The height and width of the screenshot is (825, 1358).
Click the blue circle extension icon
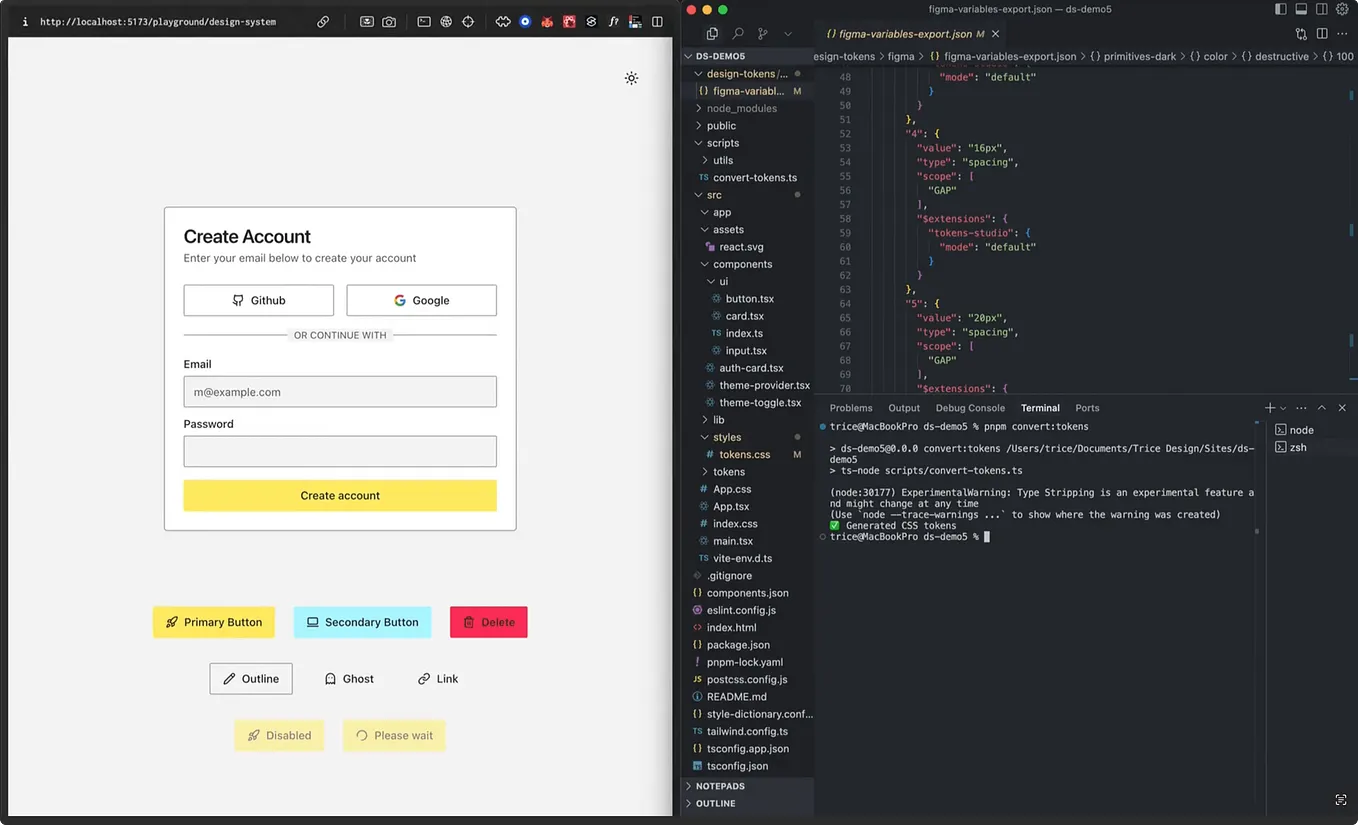click(525, 21)
